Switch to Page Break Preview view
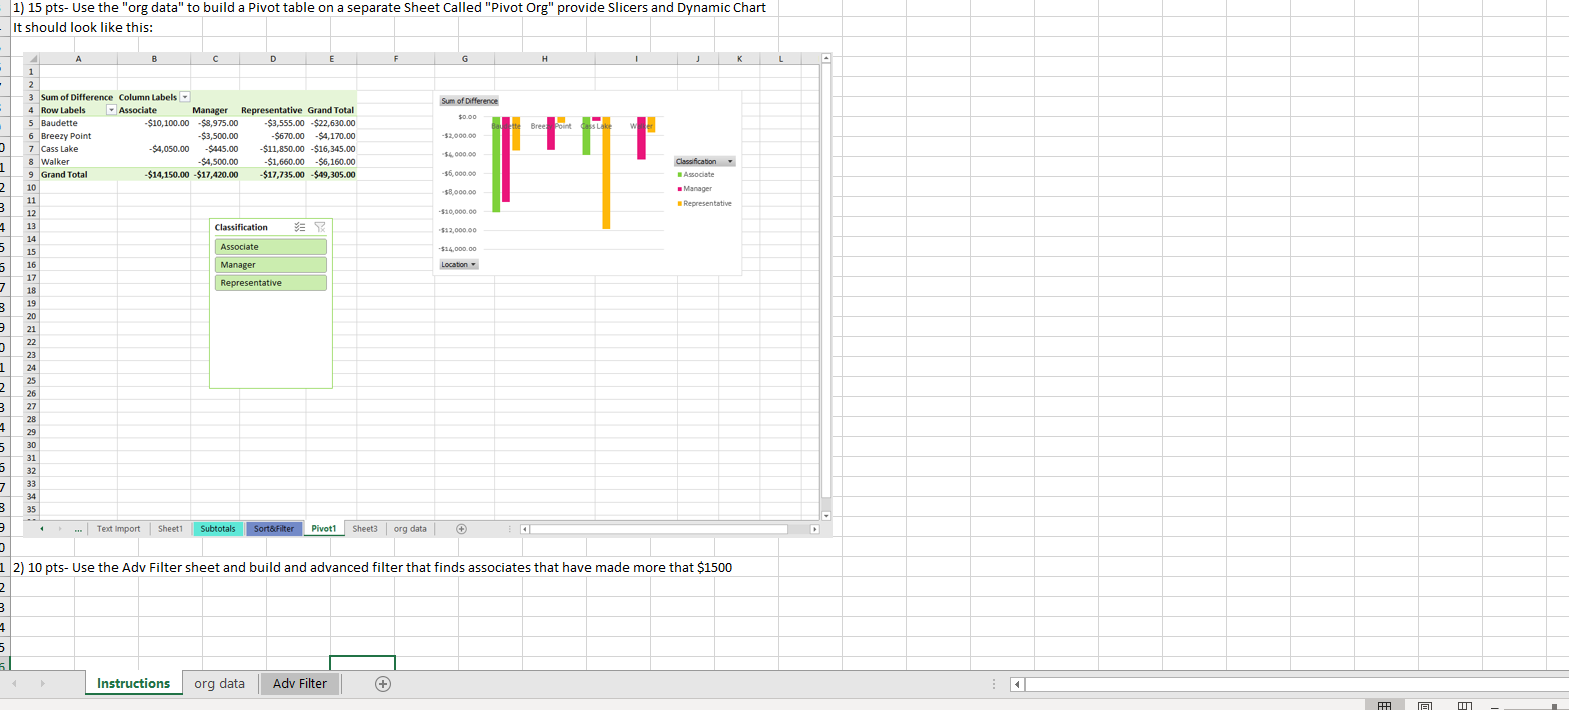This screenshot has height=710, width=1569. [x=1465, y=706]
